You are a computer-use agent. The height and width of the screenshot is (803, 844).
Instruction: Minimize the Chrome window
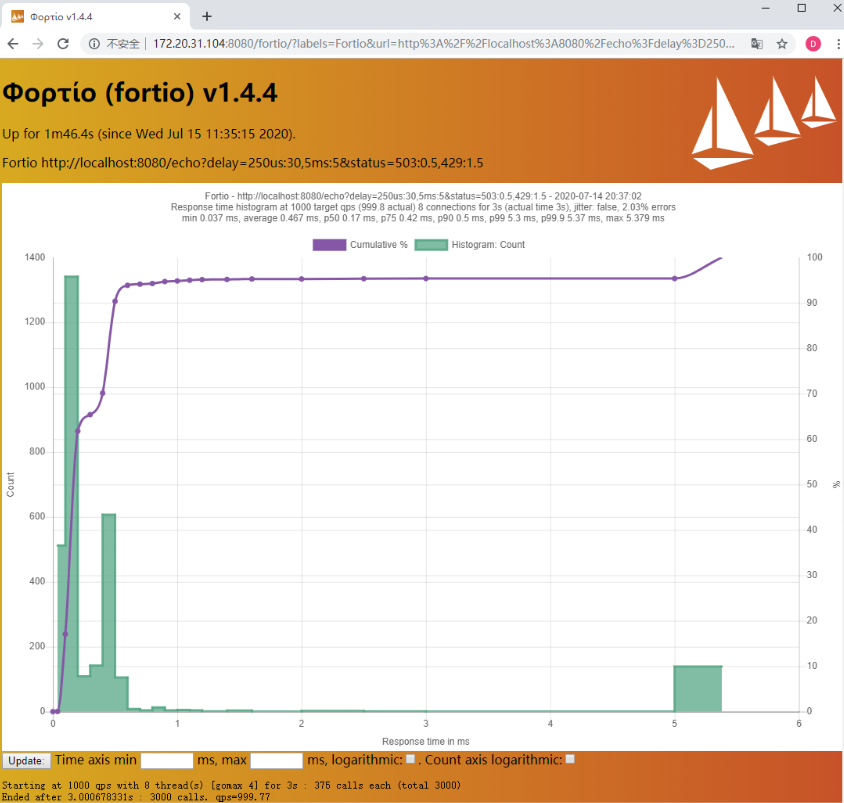(765, 8)
